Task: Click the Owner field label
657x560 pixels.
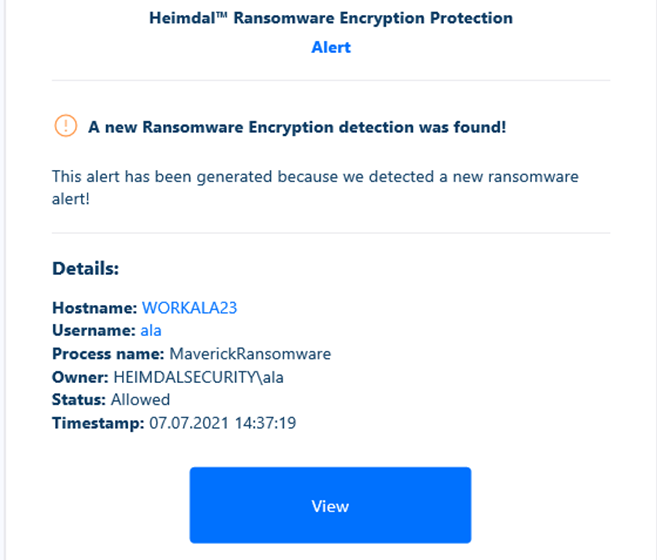Action: pyautogui.click(x=80, y=377)
